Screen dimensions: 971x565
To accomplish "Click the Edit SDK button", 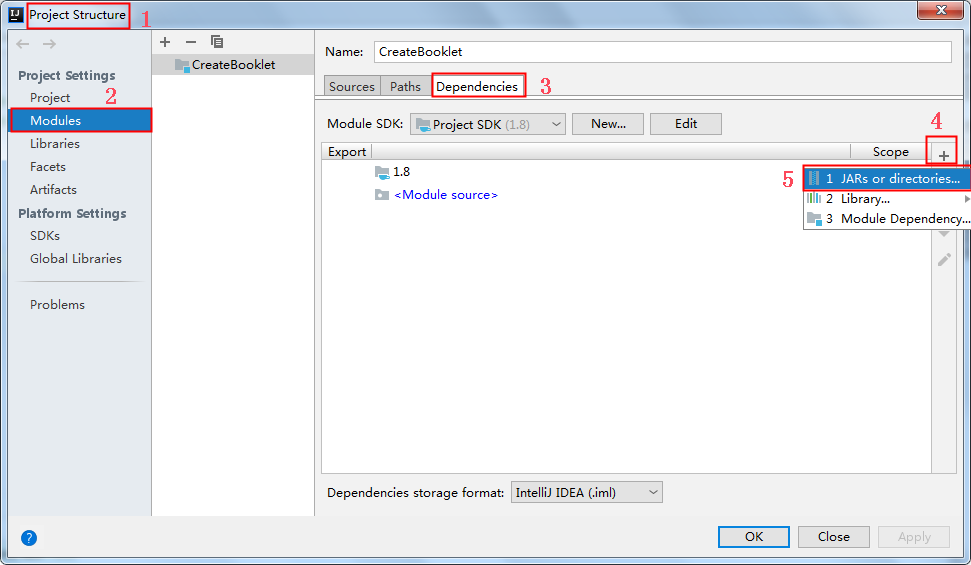I will pos(686,124).
